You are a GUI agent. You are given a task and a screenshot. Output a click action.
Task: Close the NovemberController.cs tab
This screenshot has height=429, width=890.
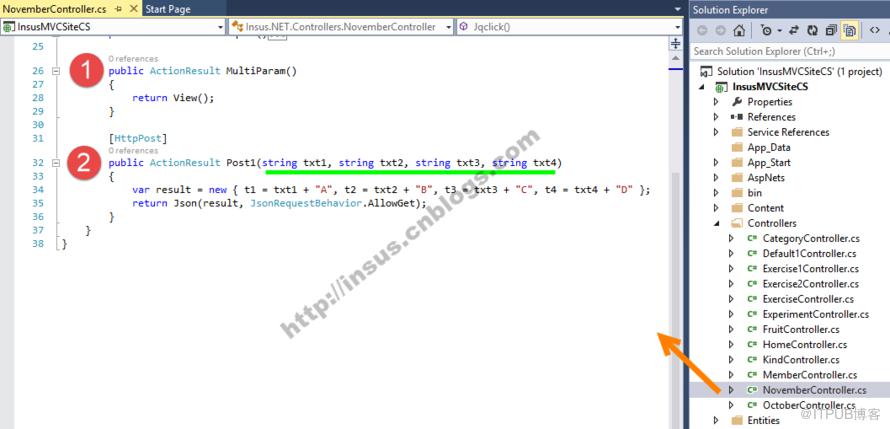(133, 9)
